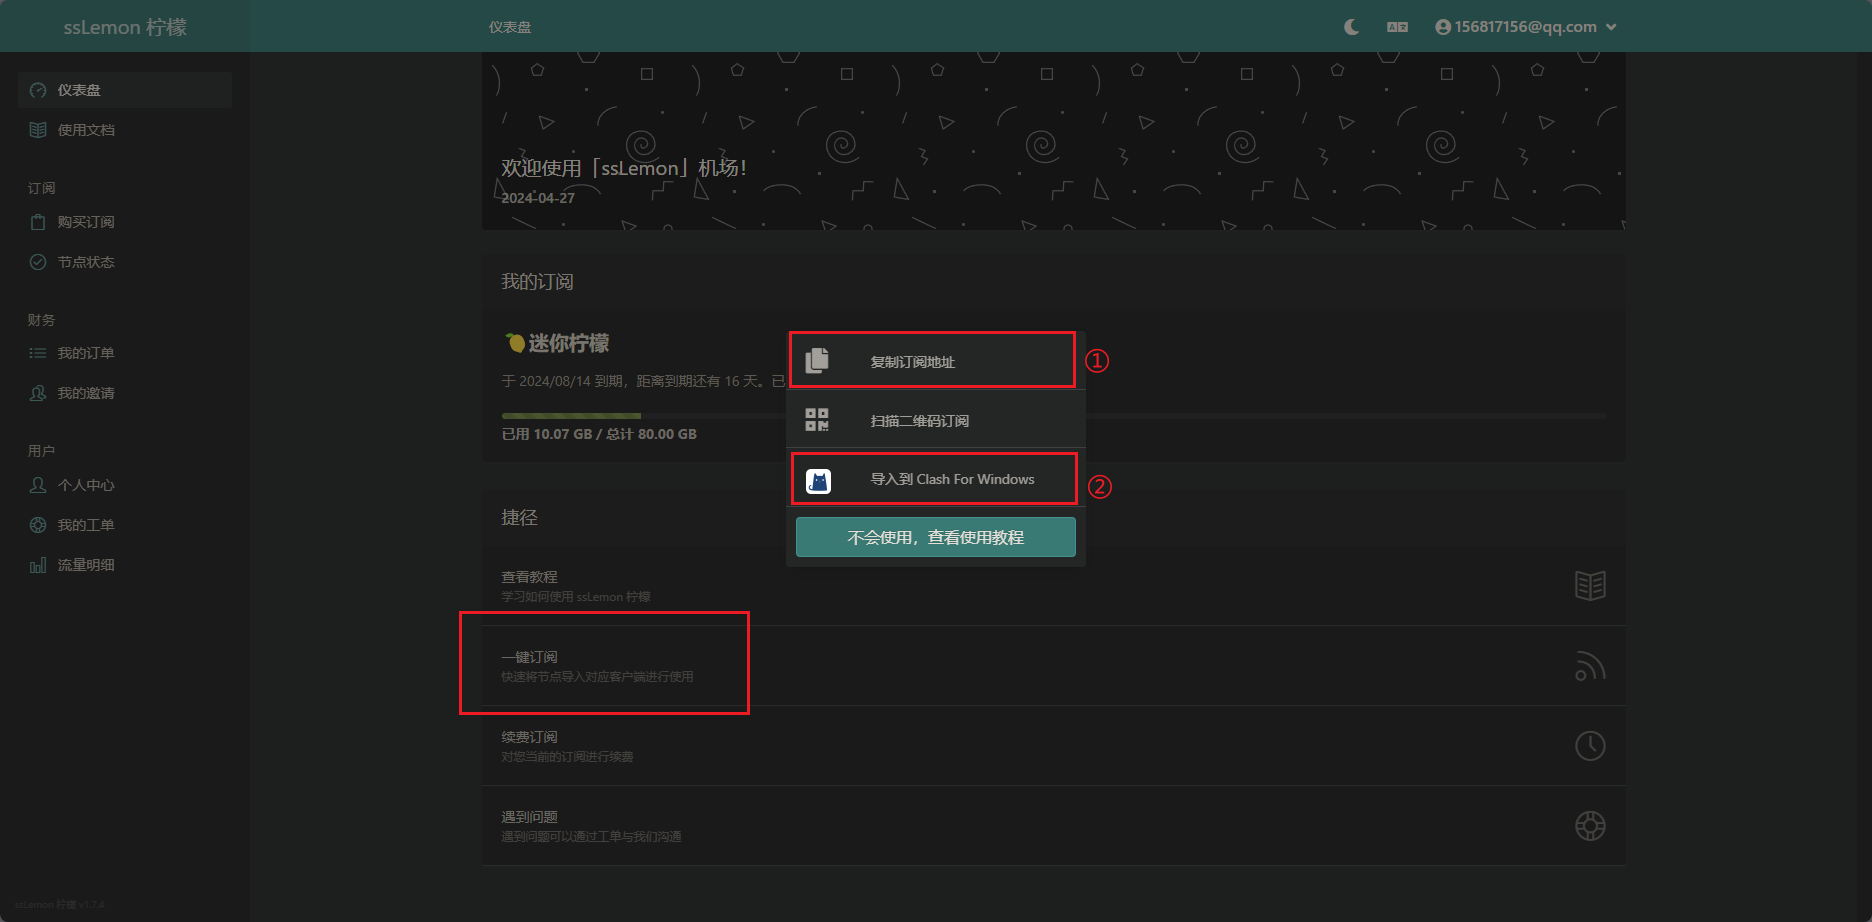Click the RSS icon in 一键订阅 row
Screen dimensions: 1872x922
(1590, 666)
